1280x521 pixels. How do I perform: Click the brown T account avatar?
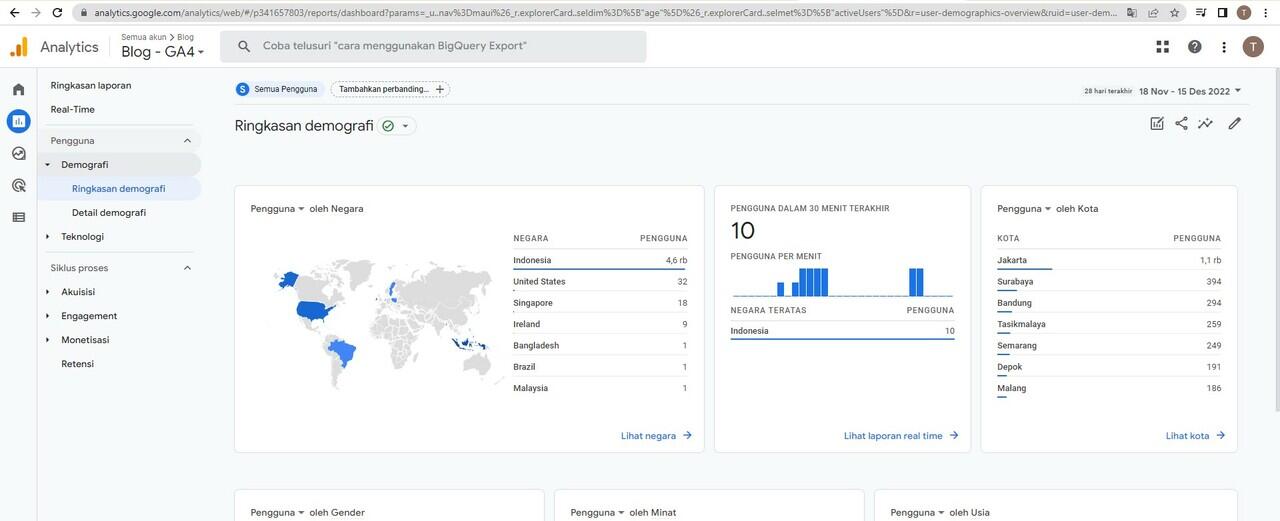coord(1253,47)
